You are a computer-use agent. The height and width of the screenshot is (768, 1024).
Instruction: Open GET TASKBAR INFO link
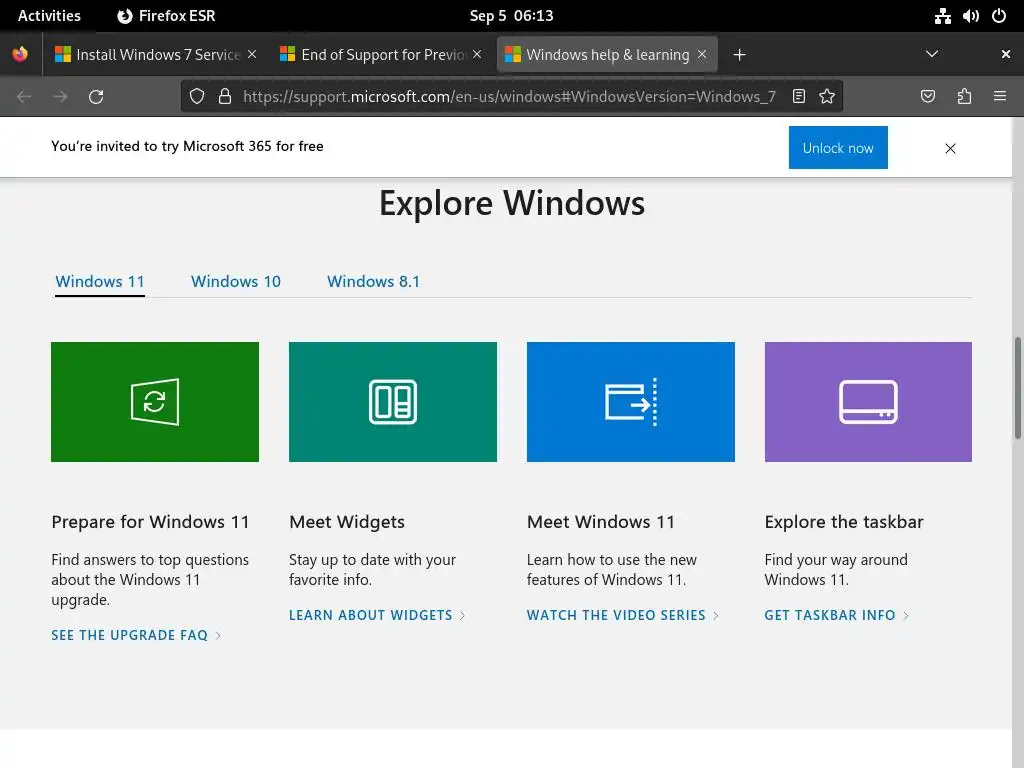tap(836, 615)
